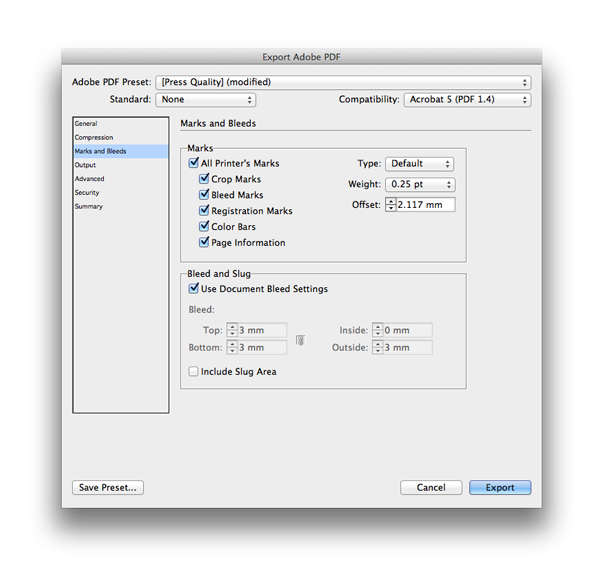Click the Save Preset button

tap(108, 488)
